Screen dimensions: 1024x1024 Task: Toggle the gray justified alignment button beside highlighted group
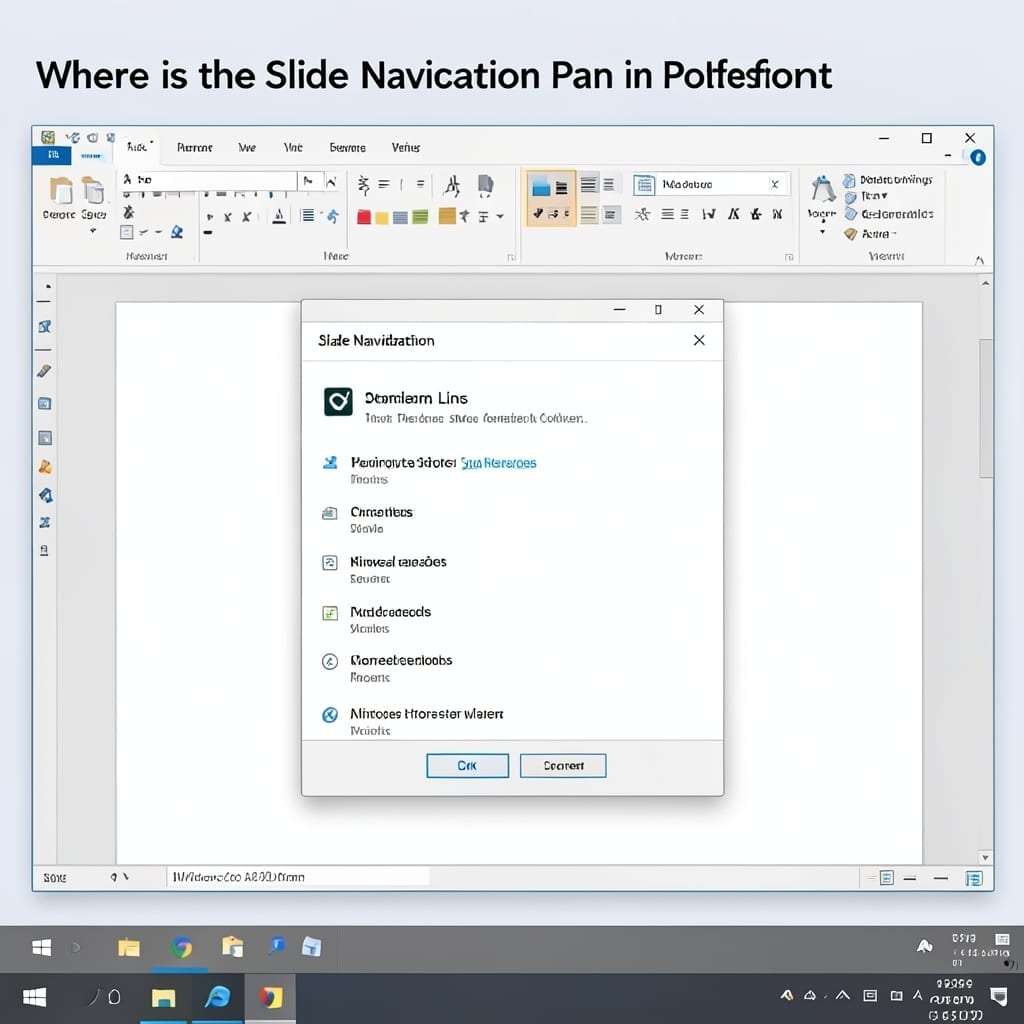click(588, 185)
